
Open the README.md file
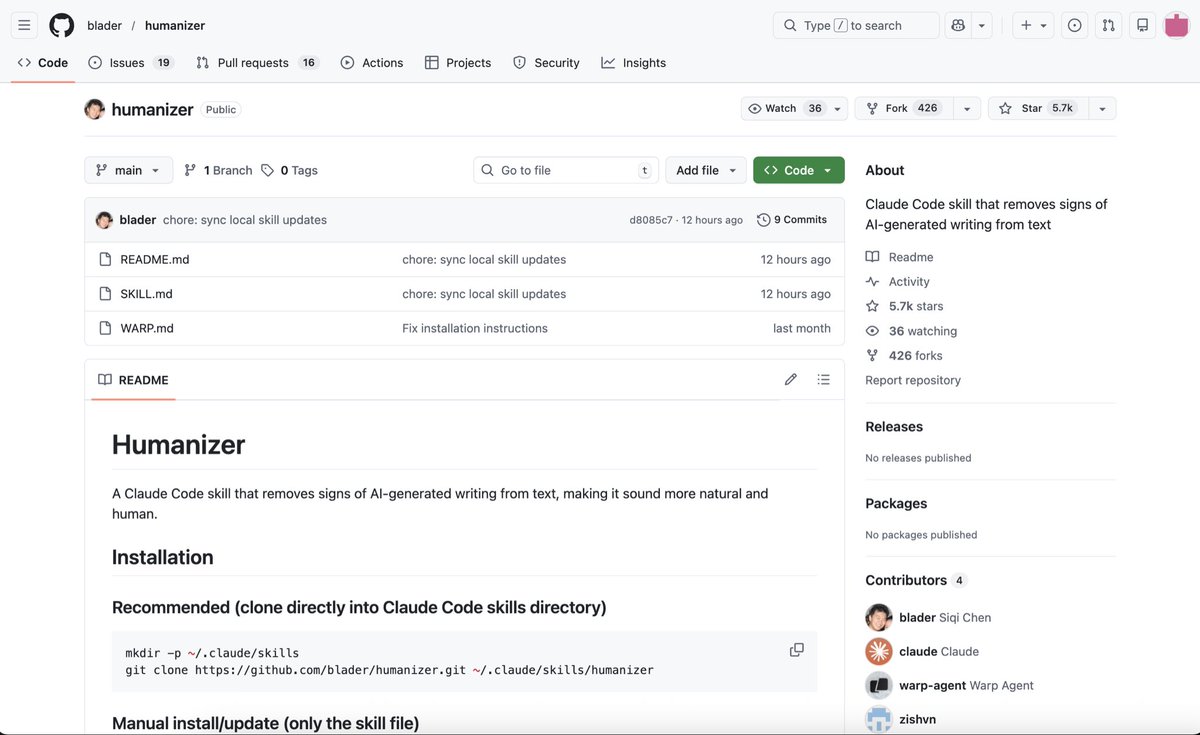coord(155,259)
